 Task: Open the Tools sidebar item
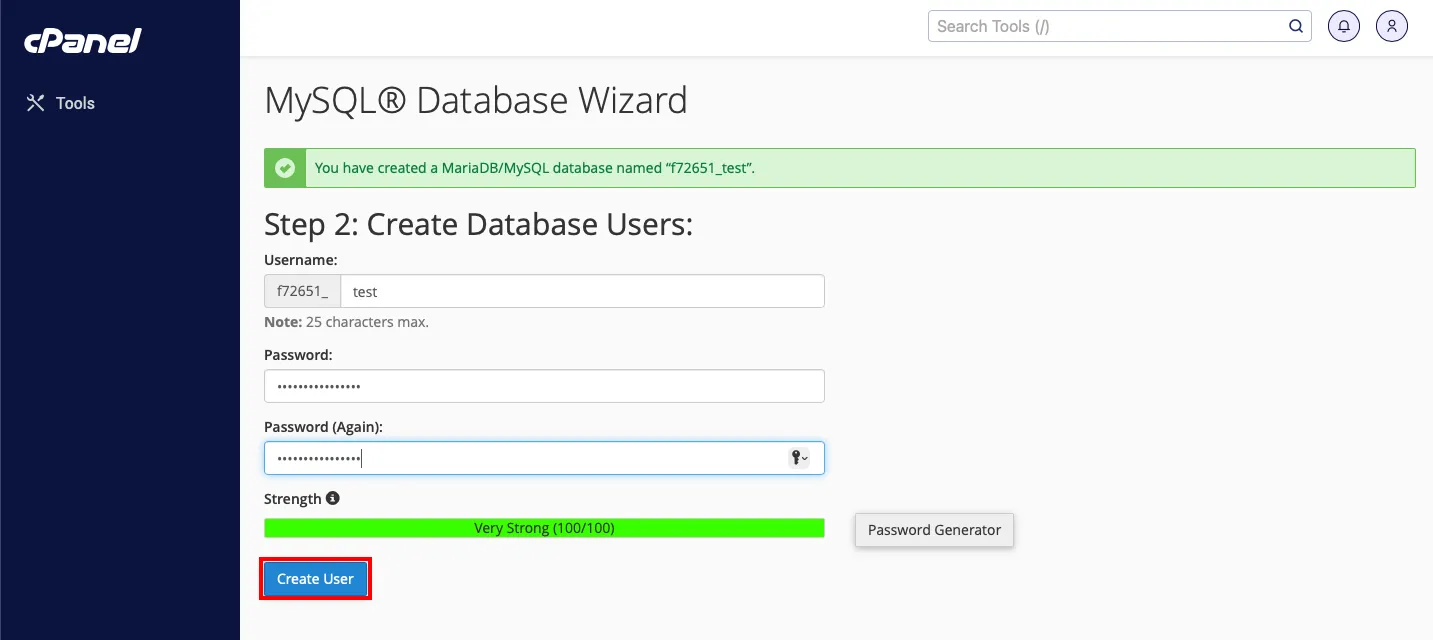(x=60, y=103)
